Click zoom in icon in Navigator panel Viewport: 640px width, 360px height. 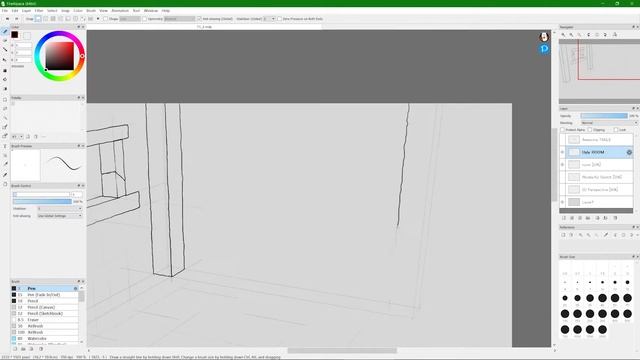click(x=563, y=35)
